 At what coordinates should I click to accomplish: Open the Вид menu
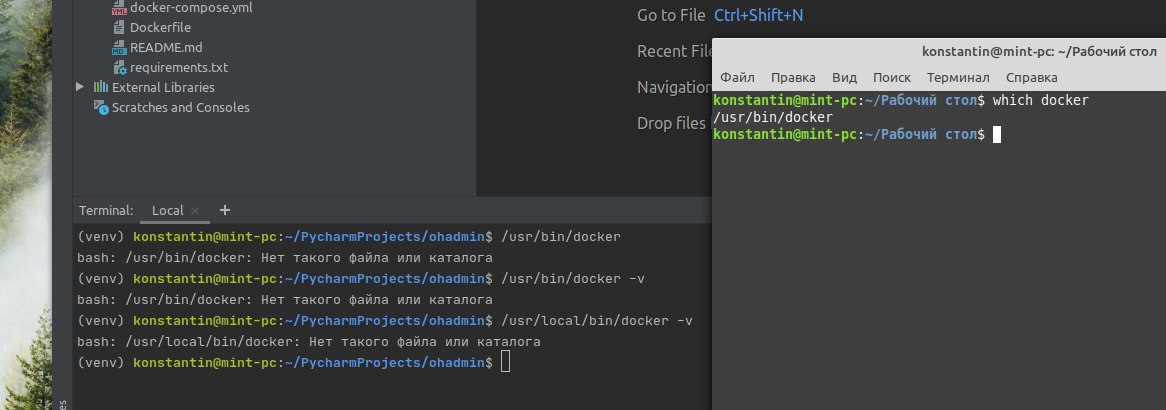click(x=845, y=78)
